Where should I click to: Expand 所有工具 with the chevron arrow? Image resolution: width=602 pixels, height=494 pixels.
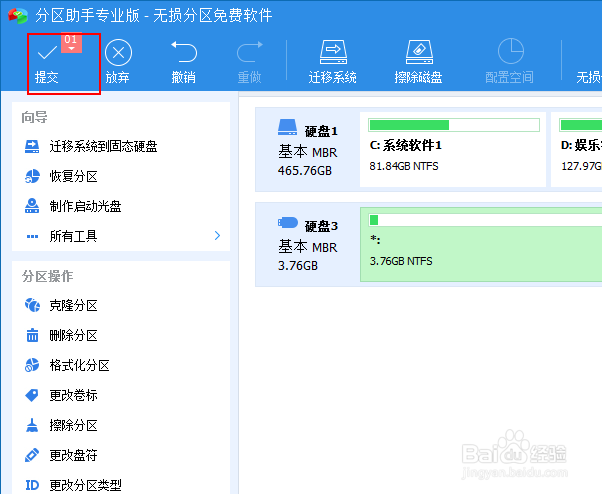pyautogui.click(x=217, y=235)
